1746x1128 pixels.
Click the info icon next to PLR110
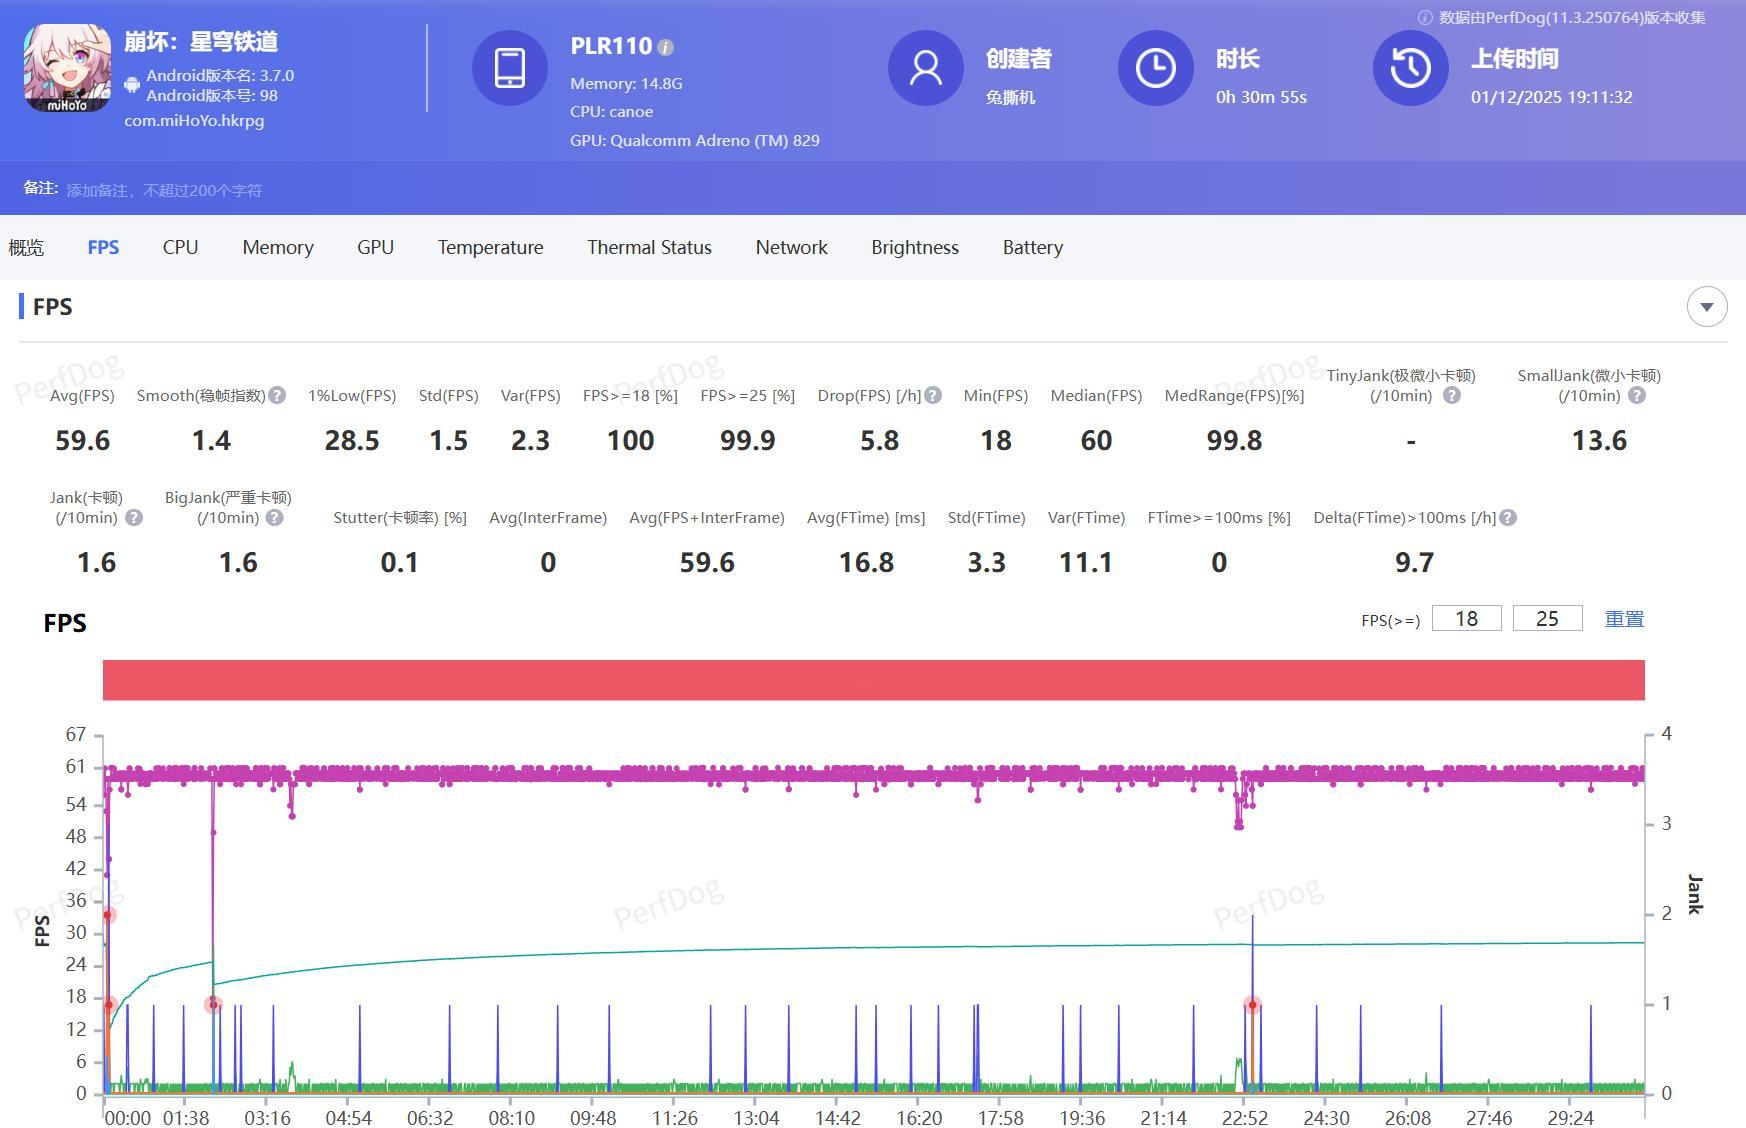666,47
